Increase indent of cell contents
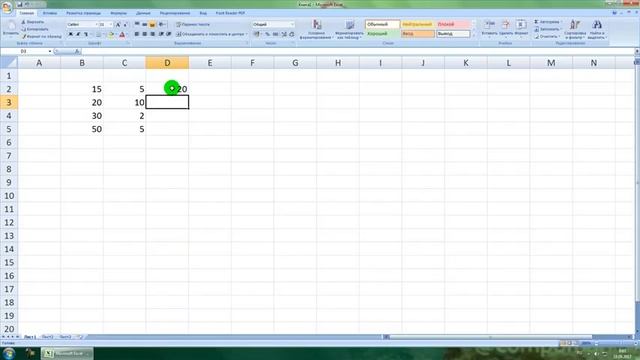640x360 pixels. click(168, 34)
